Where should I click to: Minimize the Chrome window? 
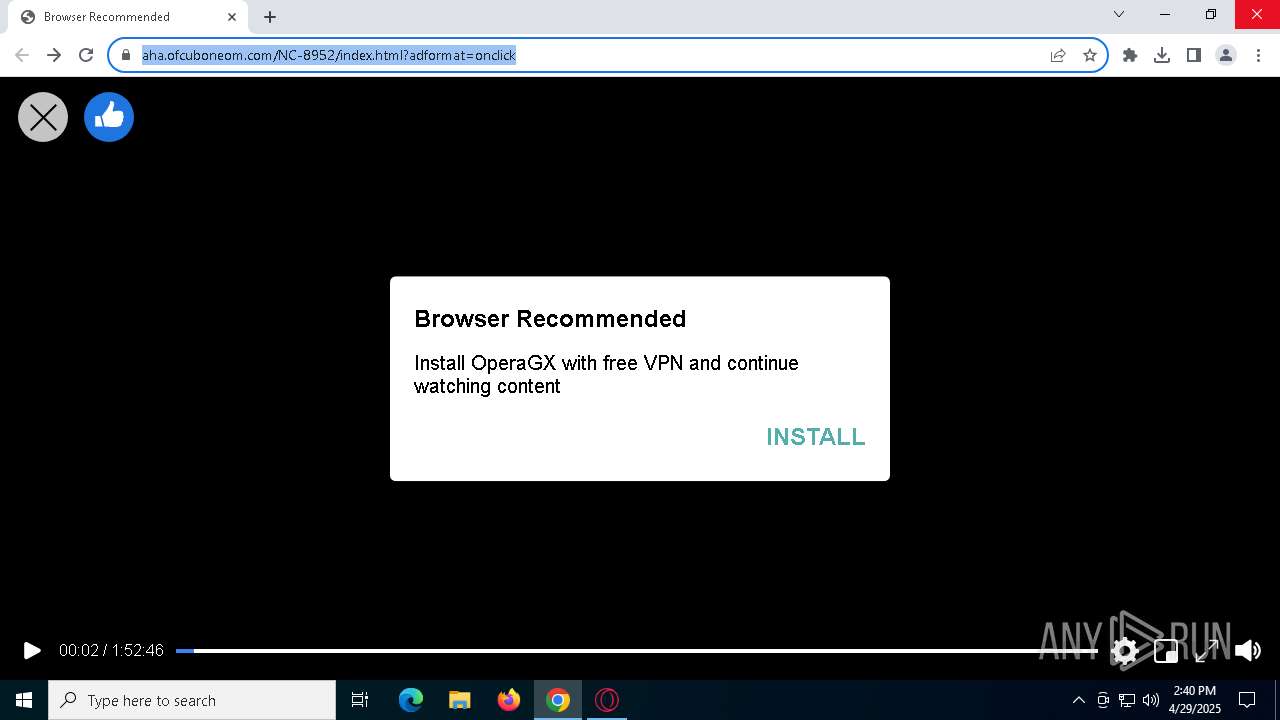click(x=1165, y=14)
